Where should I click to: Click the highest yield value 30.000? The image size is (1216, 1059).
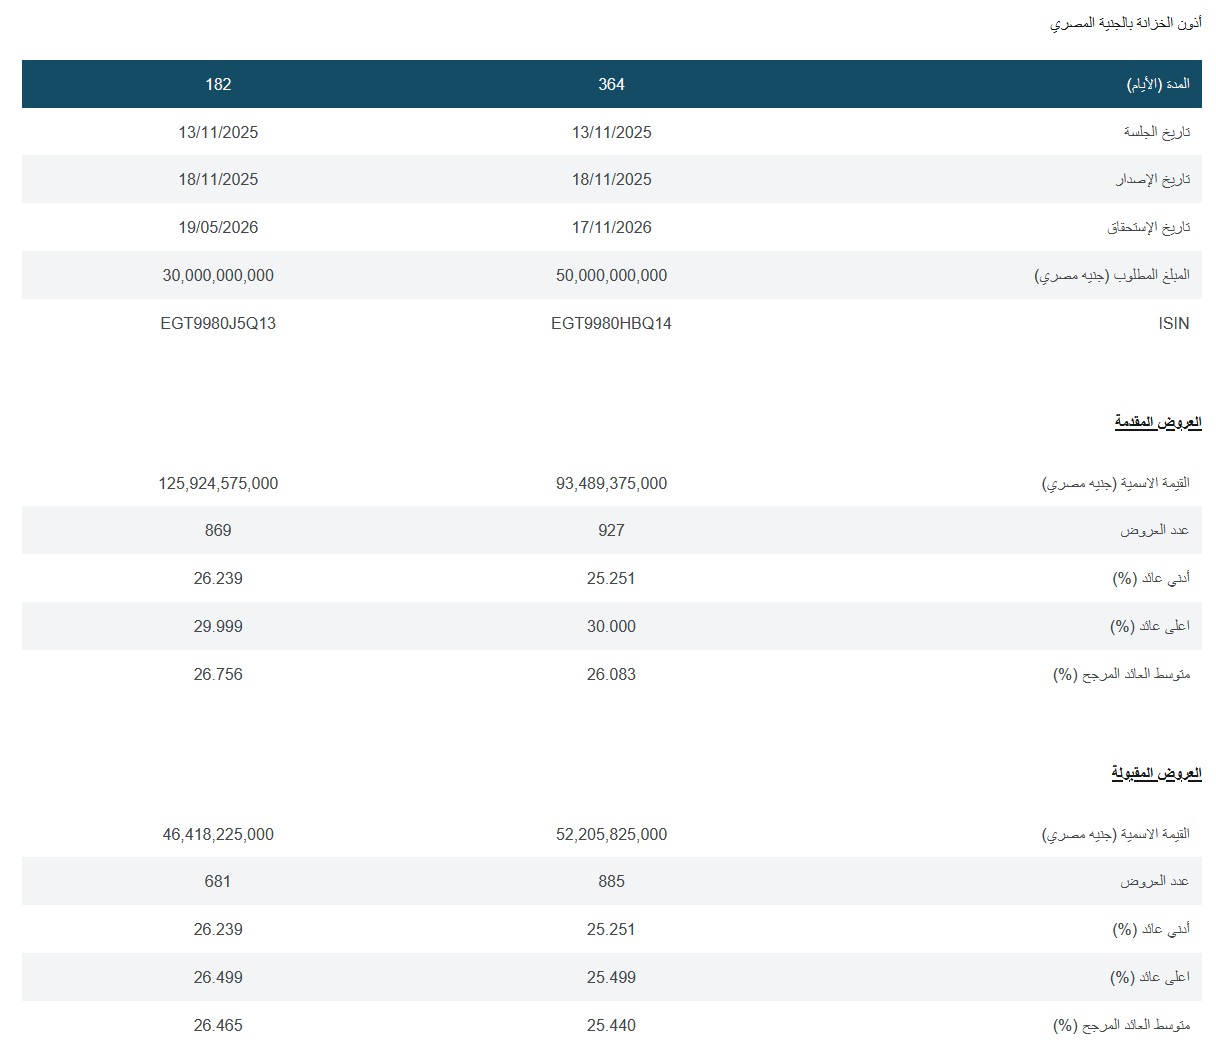click(611, 626)
